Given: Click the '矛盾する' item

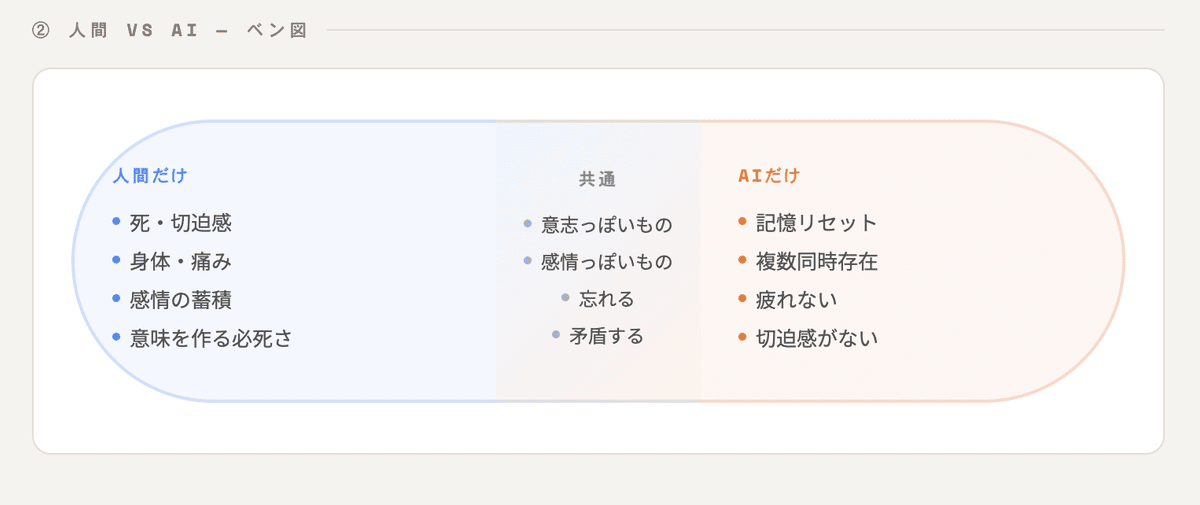Looking at the screenshot, I should [606, 336].
